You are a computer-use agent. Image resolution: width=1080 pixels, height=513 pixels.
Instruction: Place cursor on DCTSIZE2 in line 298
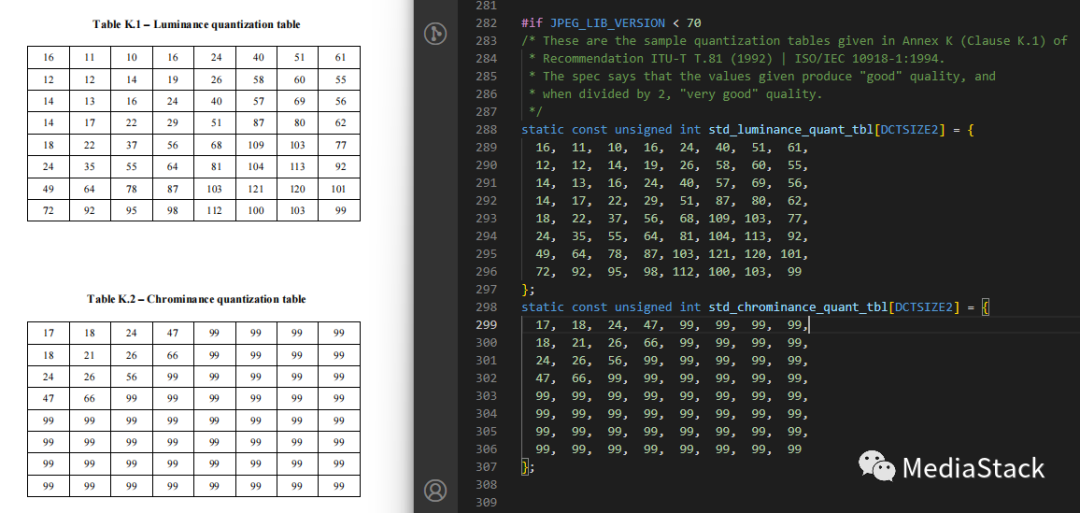(925, 307)
